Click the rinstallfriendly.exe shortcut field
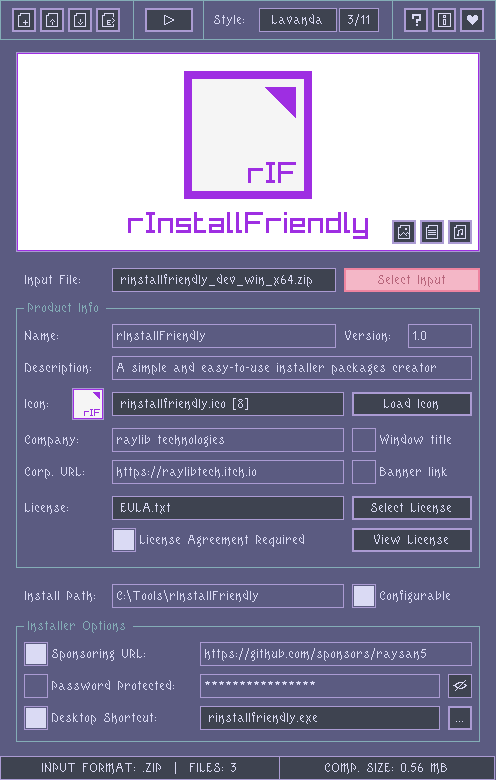The width and height of the screenshot is (496, 780). (x=320, y=718)
